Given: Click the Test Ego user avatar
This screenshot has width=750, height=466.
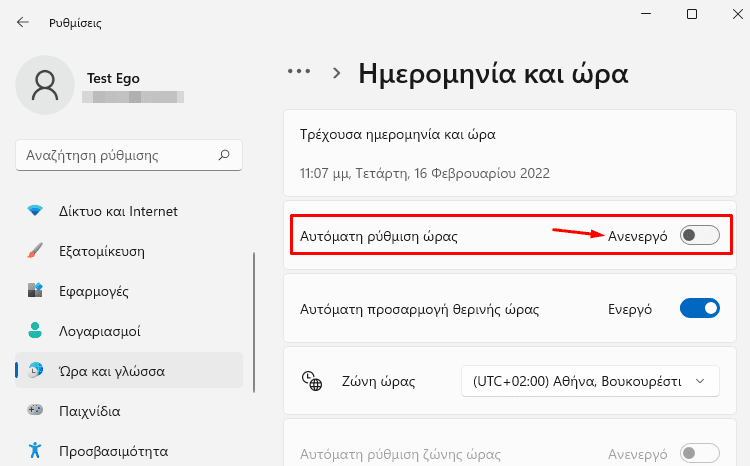Looking at the screenshot, I should (45, 85).
